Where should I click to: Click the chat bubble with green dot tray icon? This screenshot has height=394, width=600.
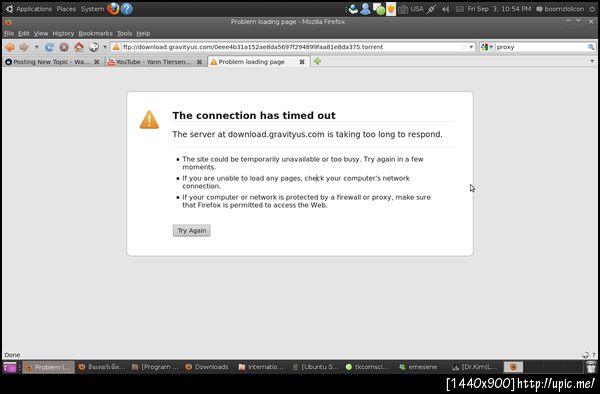[379, 9]
